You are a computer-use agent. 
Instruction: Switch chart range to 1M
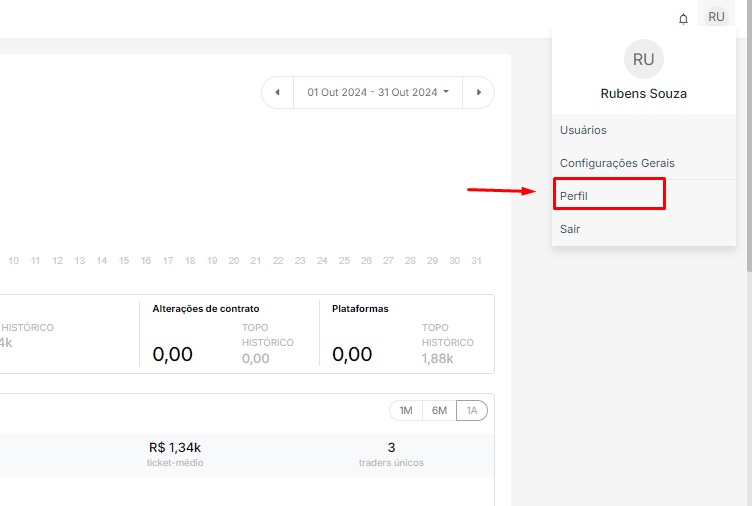click(x=406, y=411)
